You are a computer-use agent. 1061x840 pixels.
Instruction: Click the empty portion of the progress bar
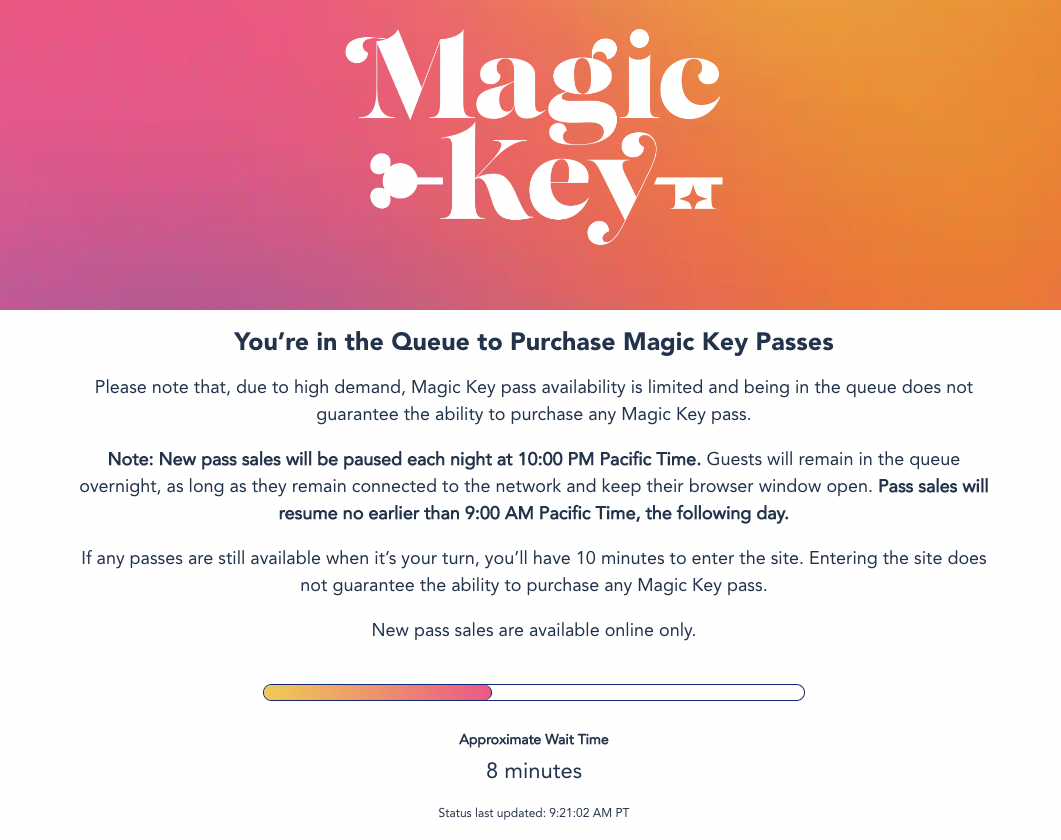pyautogui.click(x=648, y=692)
